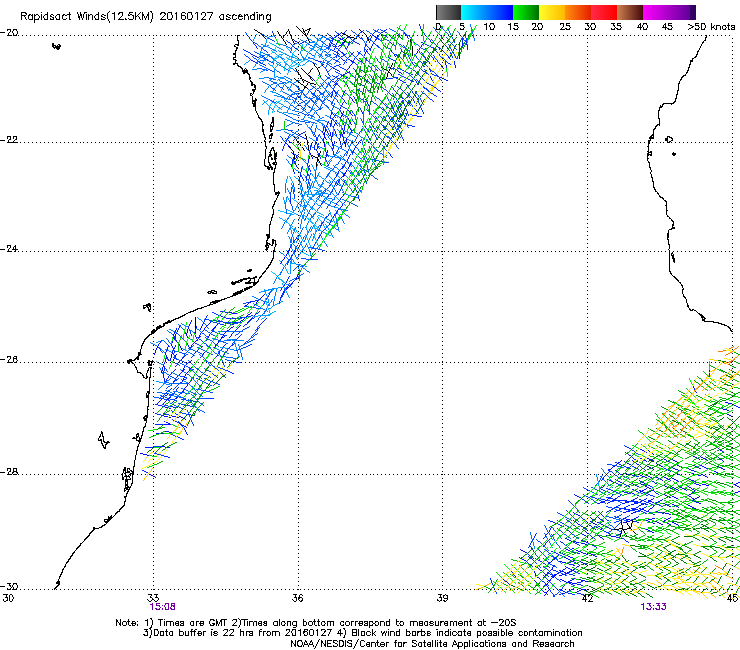Image resolution: width=740 pixels, height=650 pixels.
Task: Click the purple pass time '13:33'
Action: pyautogui.click(x=653, y=607)
